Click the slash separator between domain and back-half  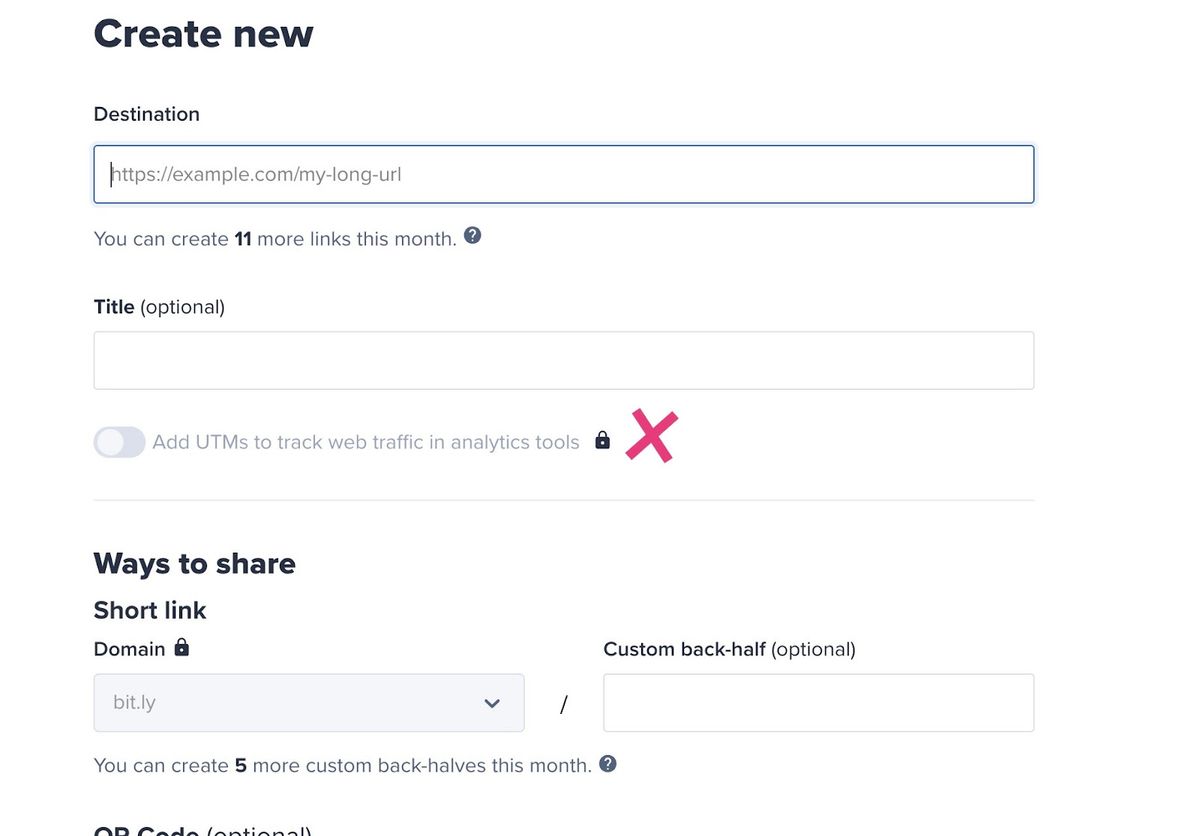tap(564, 704)
